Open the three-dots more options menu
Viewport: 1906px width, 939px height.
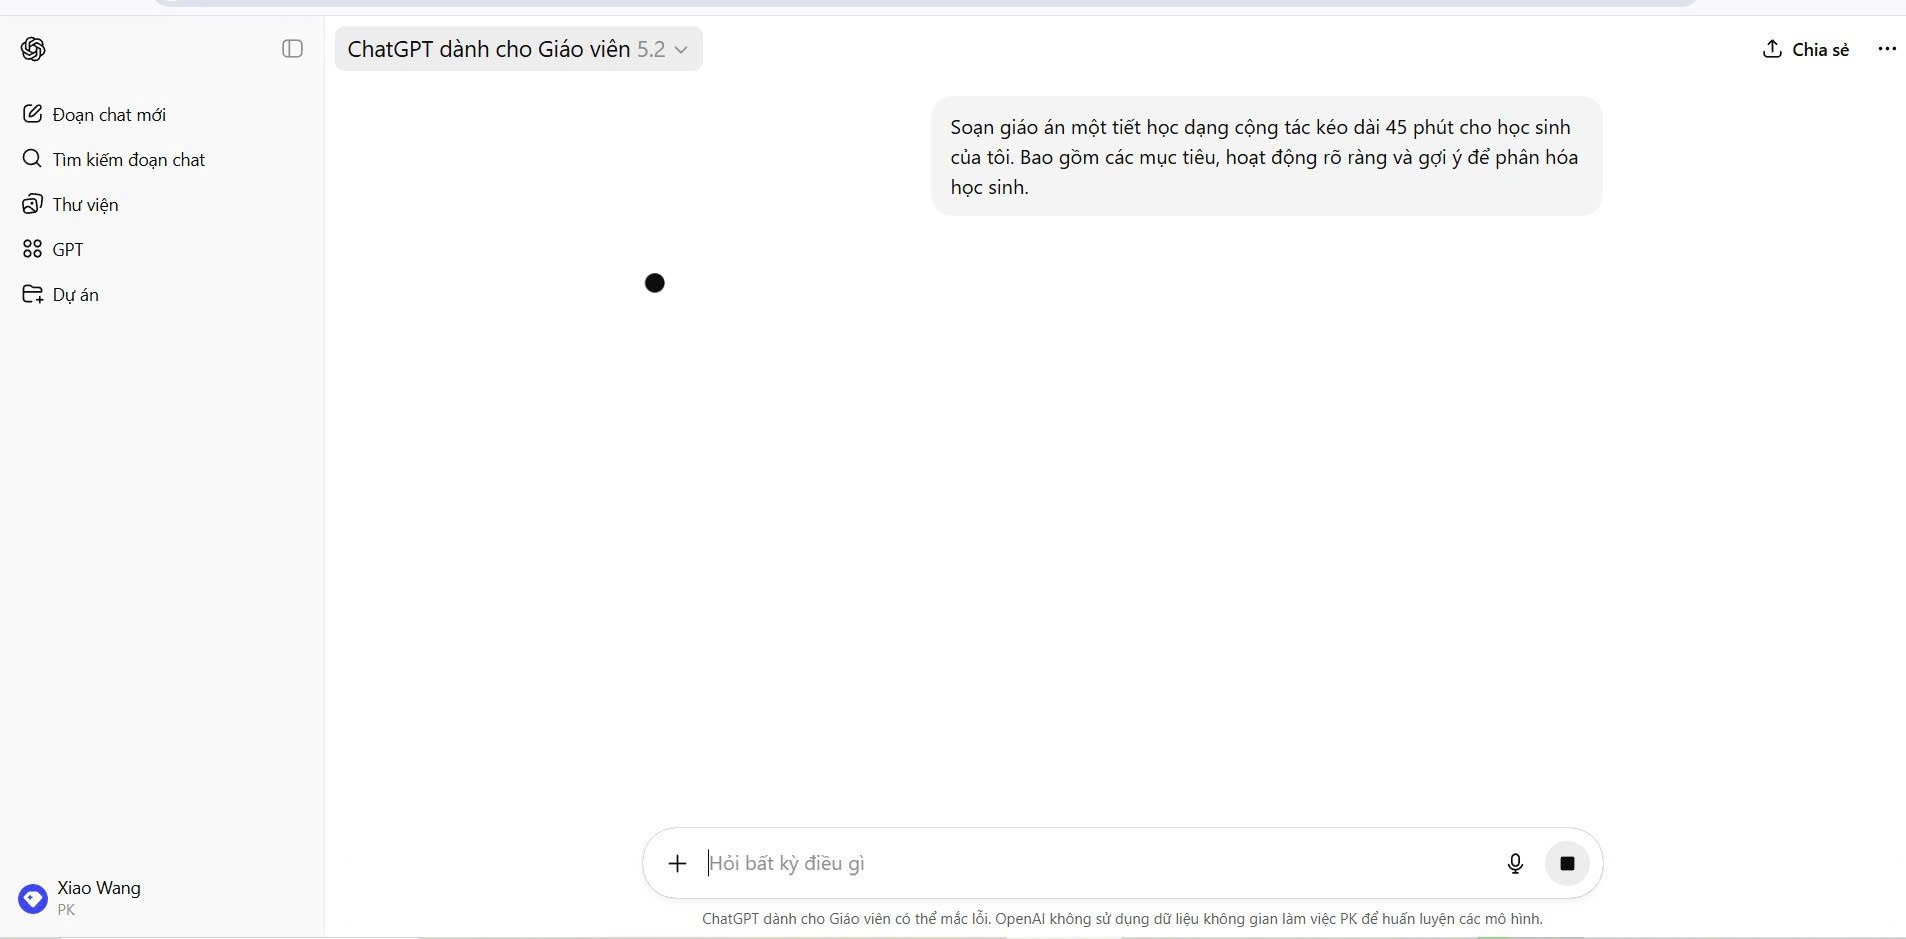pos(1886,49)
